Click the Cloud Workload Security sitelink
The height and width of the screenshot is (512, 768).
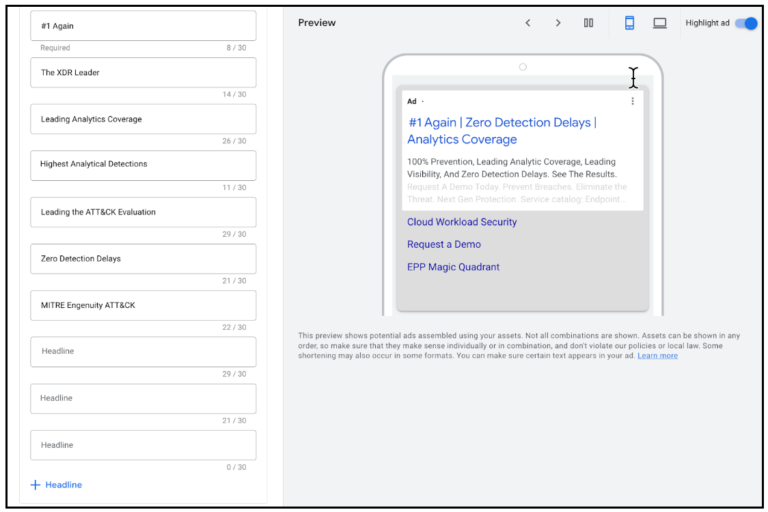click(x=462, y=222)
